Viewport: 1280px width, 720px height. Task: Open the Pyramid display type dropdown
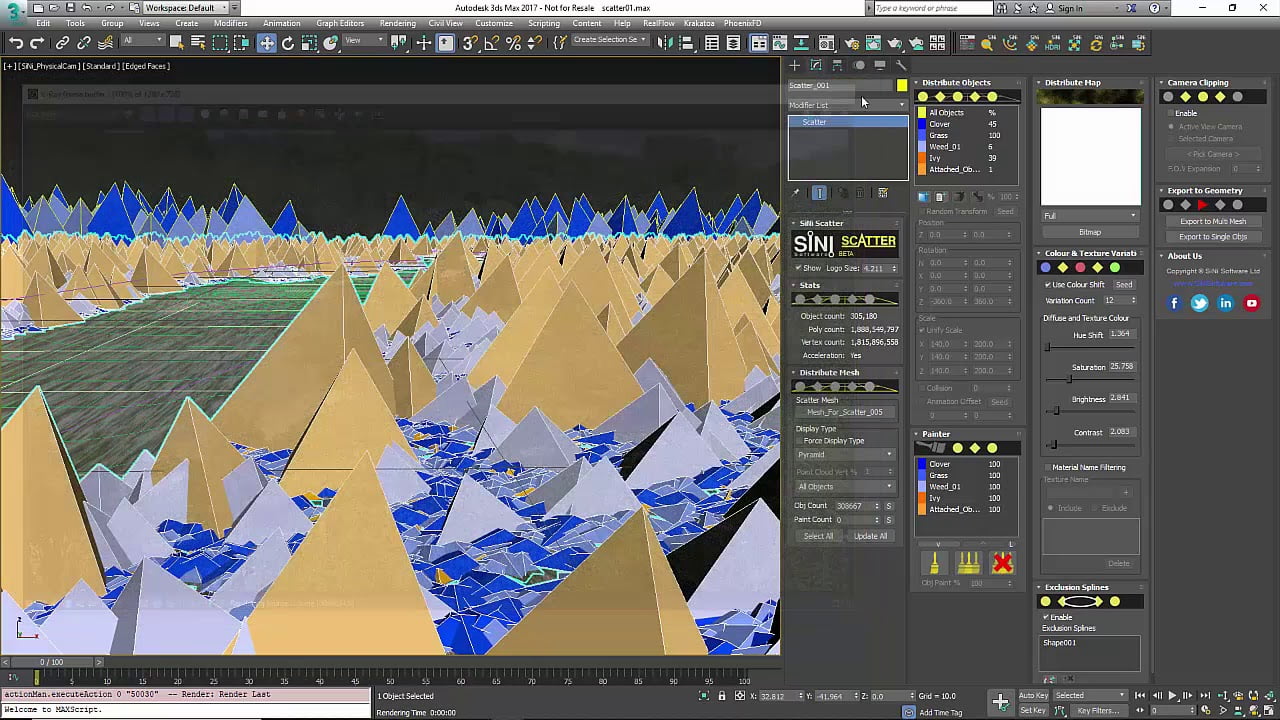click(845, 455)
